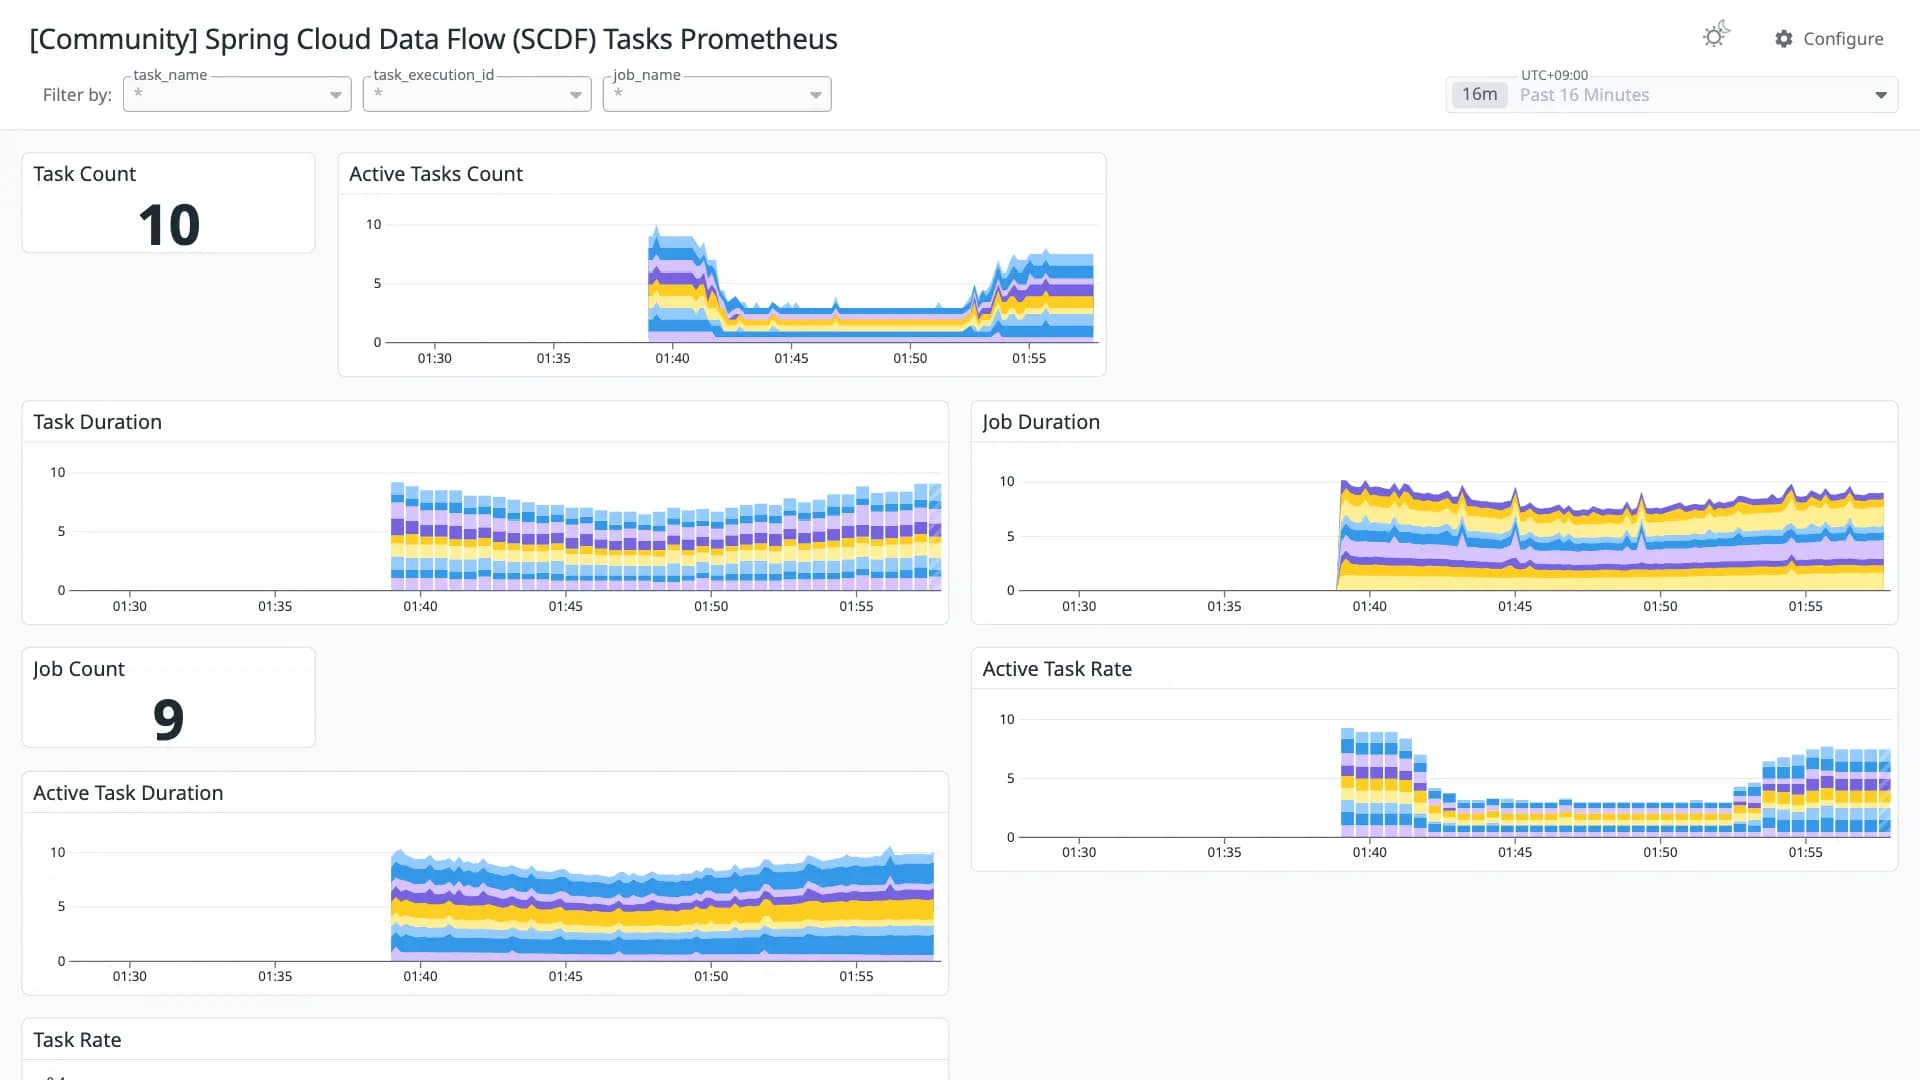1920x1080 pixels.
Task: Open the job_name filter dropdown
Action: (717, 94)
